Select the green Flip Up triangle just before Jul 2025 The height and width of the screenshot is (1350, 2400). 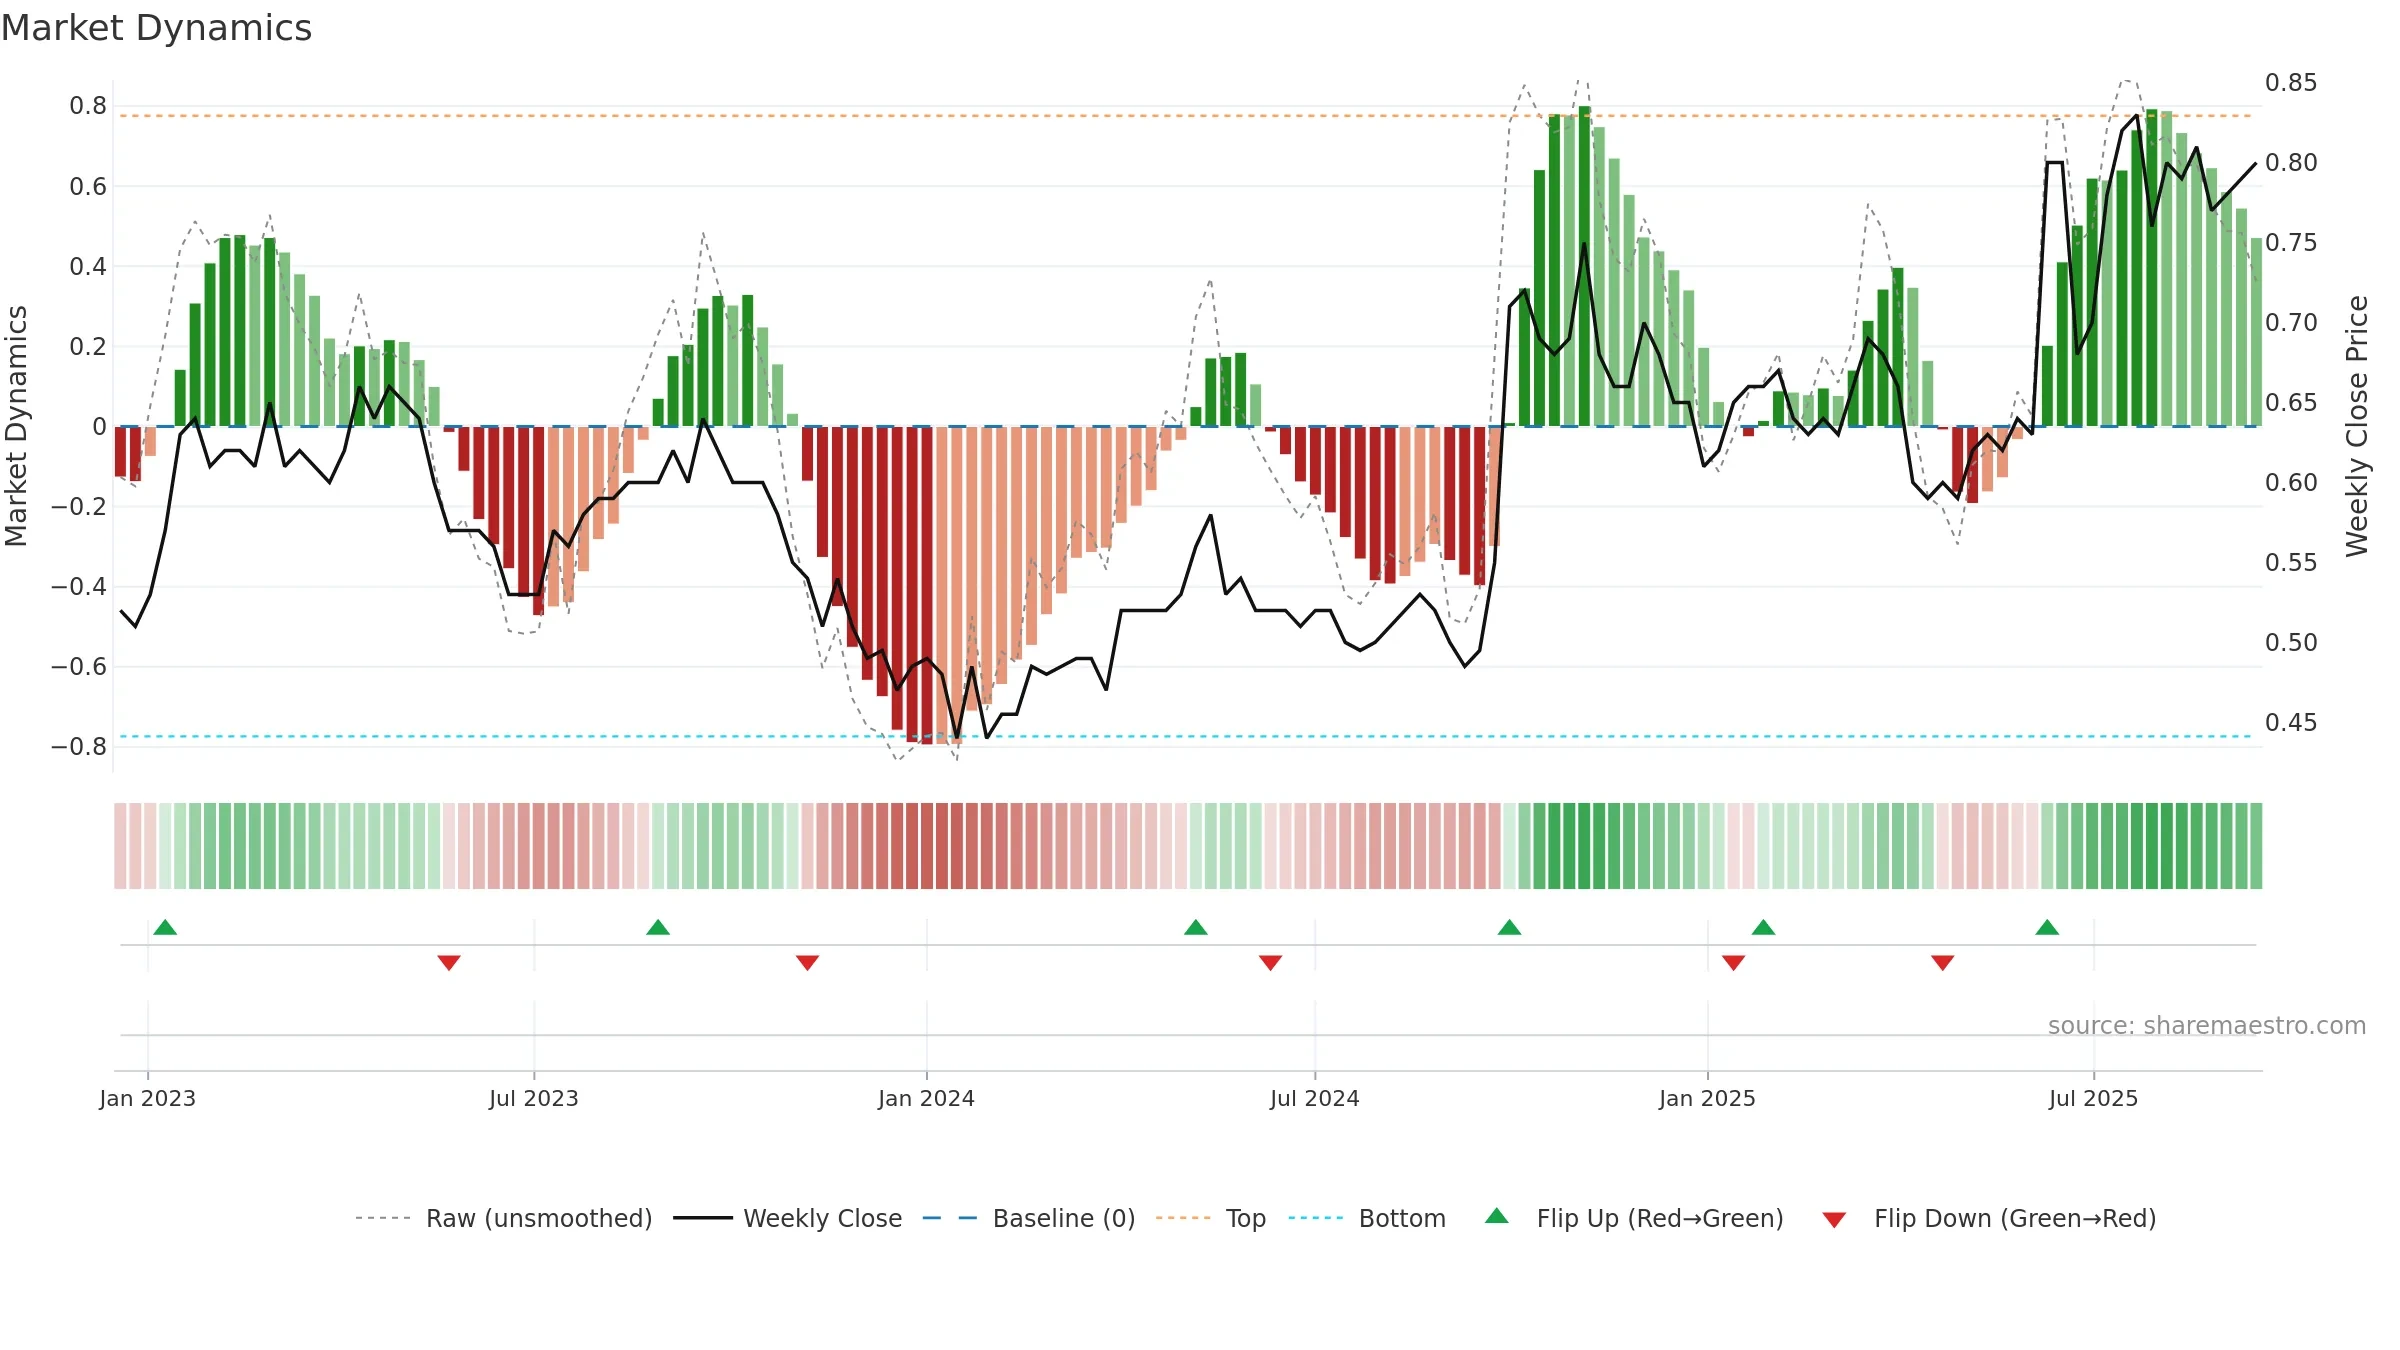[2047, 928]
